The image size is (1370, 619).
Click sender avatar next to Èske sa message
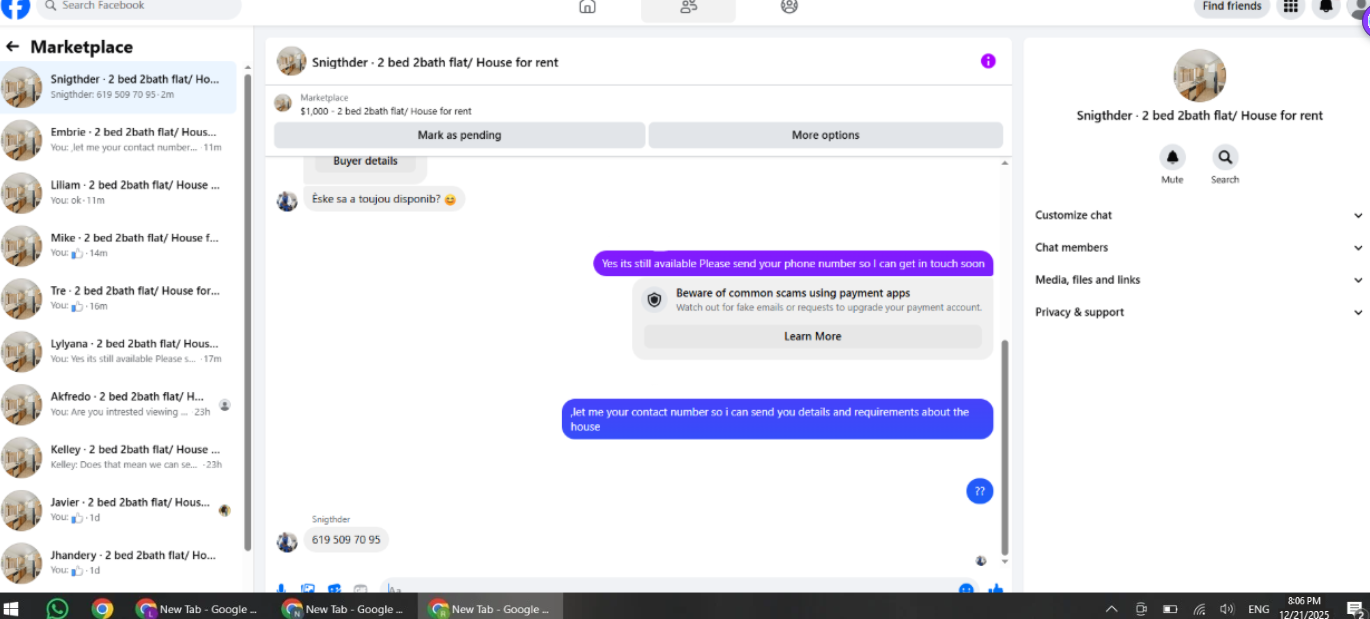click(287, 201)
